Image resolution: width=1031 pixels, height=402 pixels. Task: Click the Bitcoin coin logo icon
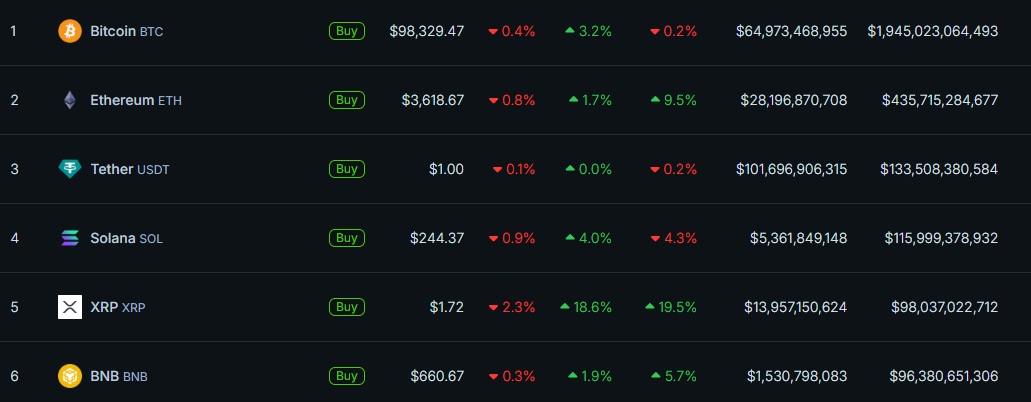click(x=70, y=31)
